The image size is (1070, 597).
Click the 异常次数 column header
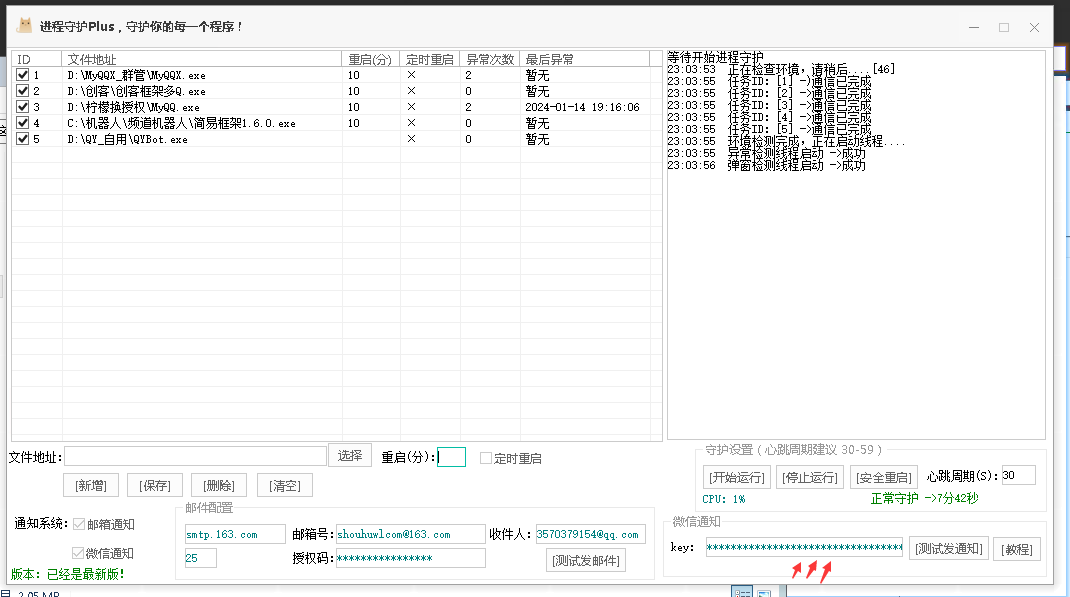point(490,59)
